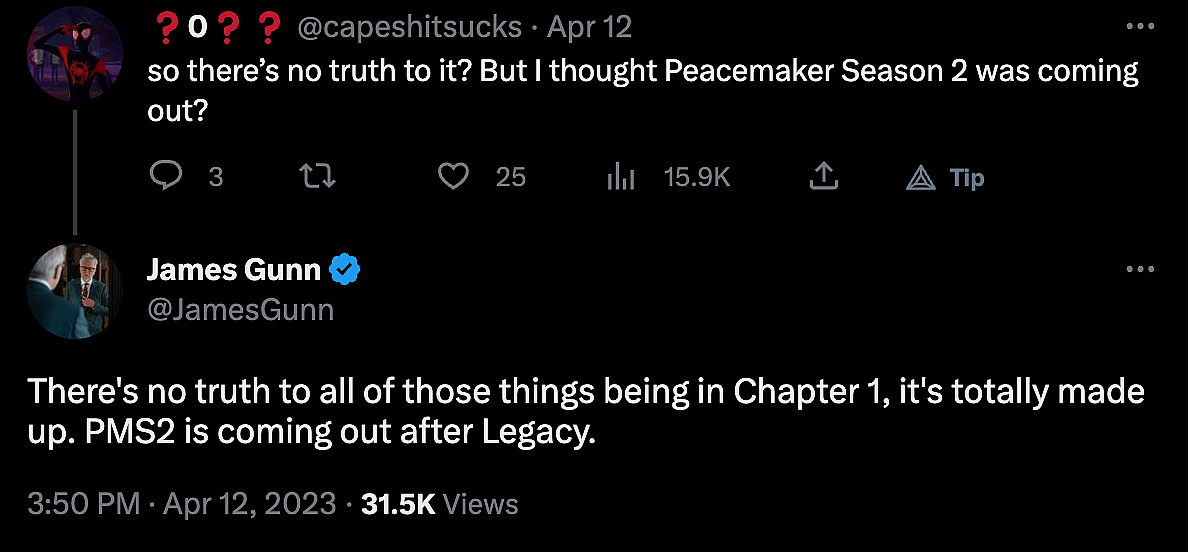The width and height of the screenshot is (1188, 552).
Task: Visit the @capeshitsucks handle link
Action: coord(410,27)
